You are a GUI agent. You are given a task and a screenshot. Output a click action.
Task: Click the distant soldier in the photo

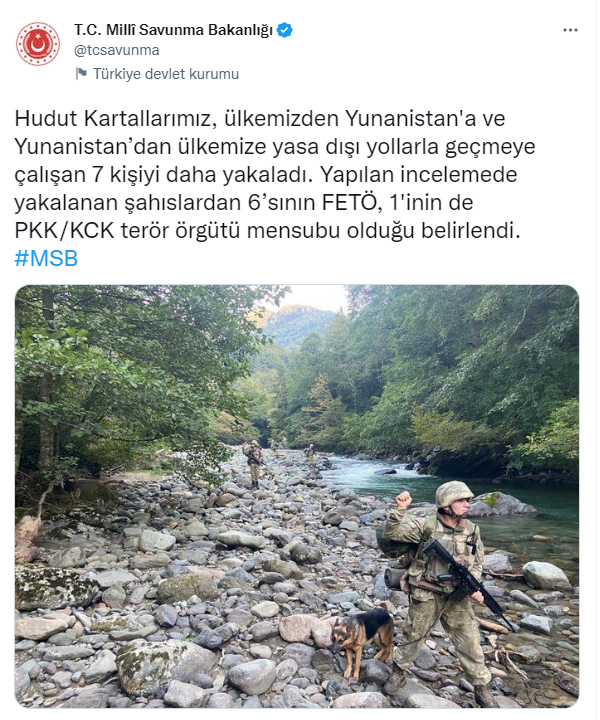pos(253,463)
